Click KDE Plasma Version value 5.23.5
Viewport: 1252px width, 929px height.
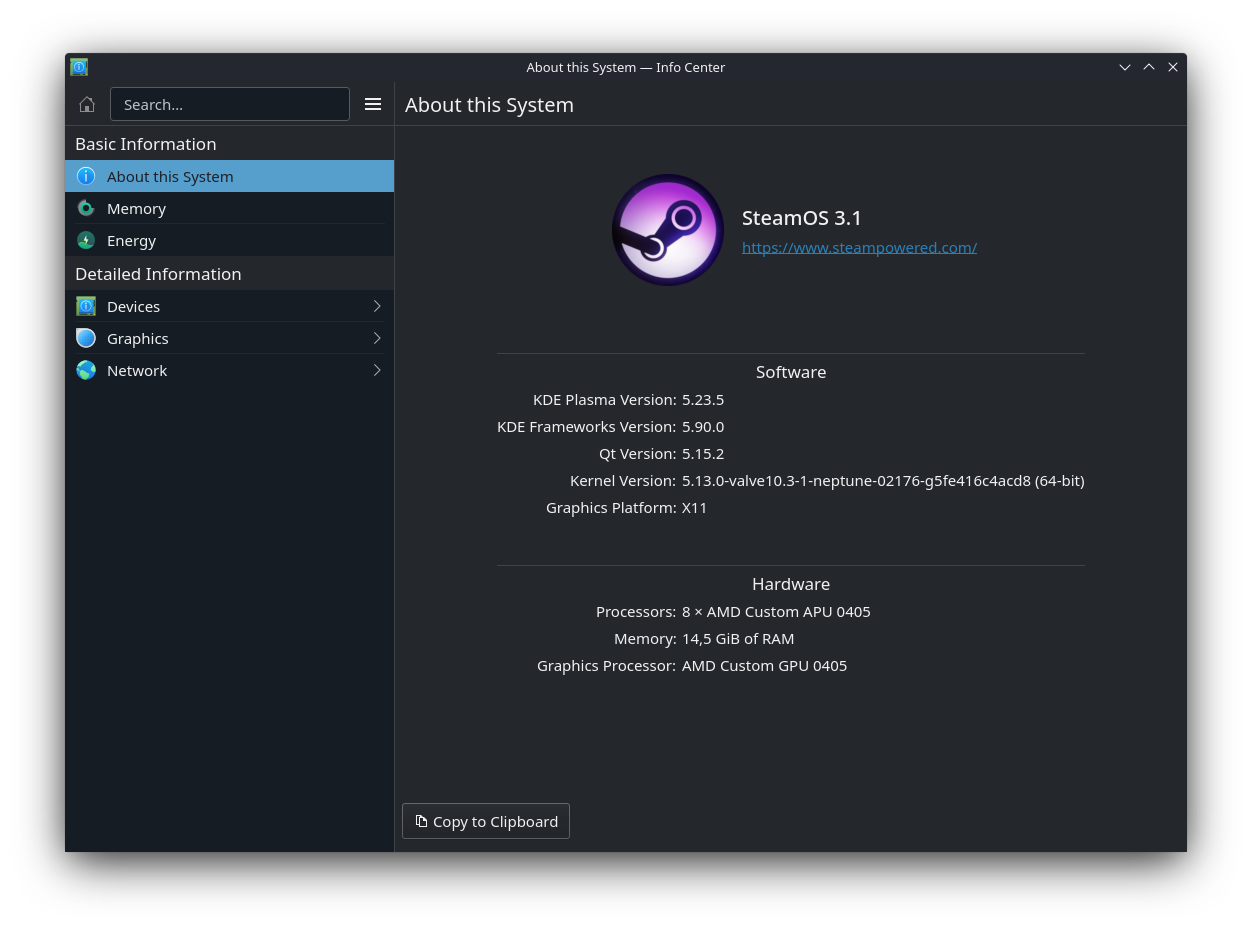pyautogui.click(x=703, y=399)
